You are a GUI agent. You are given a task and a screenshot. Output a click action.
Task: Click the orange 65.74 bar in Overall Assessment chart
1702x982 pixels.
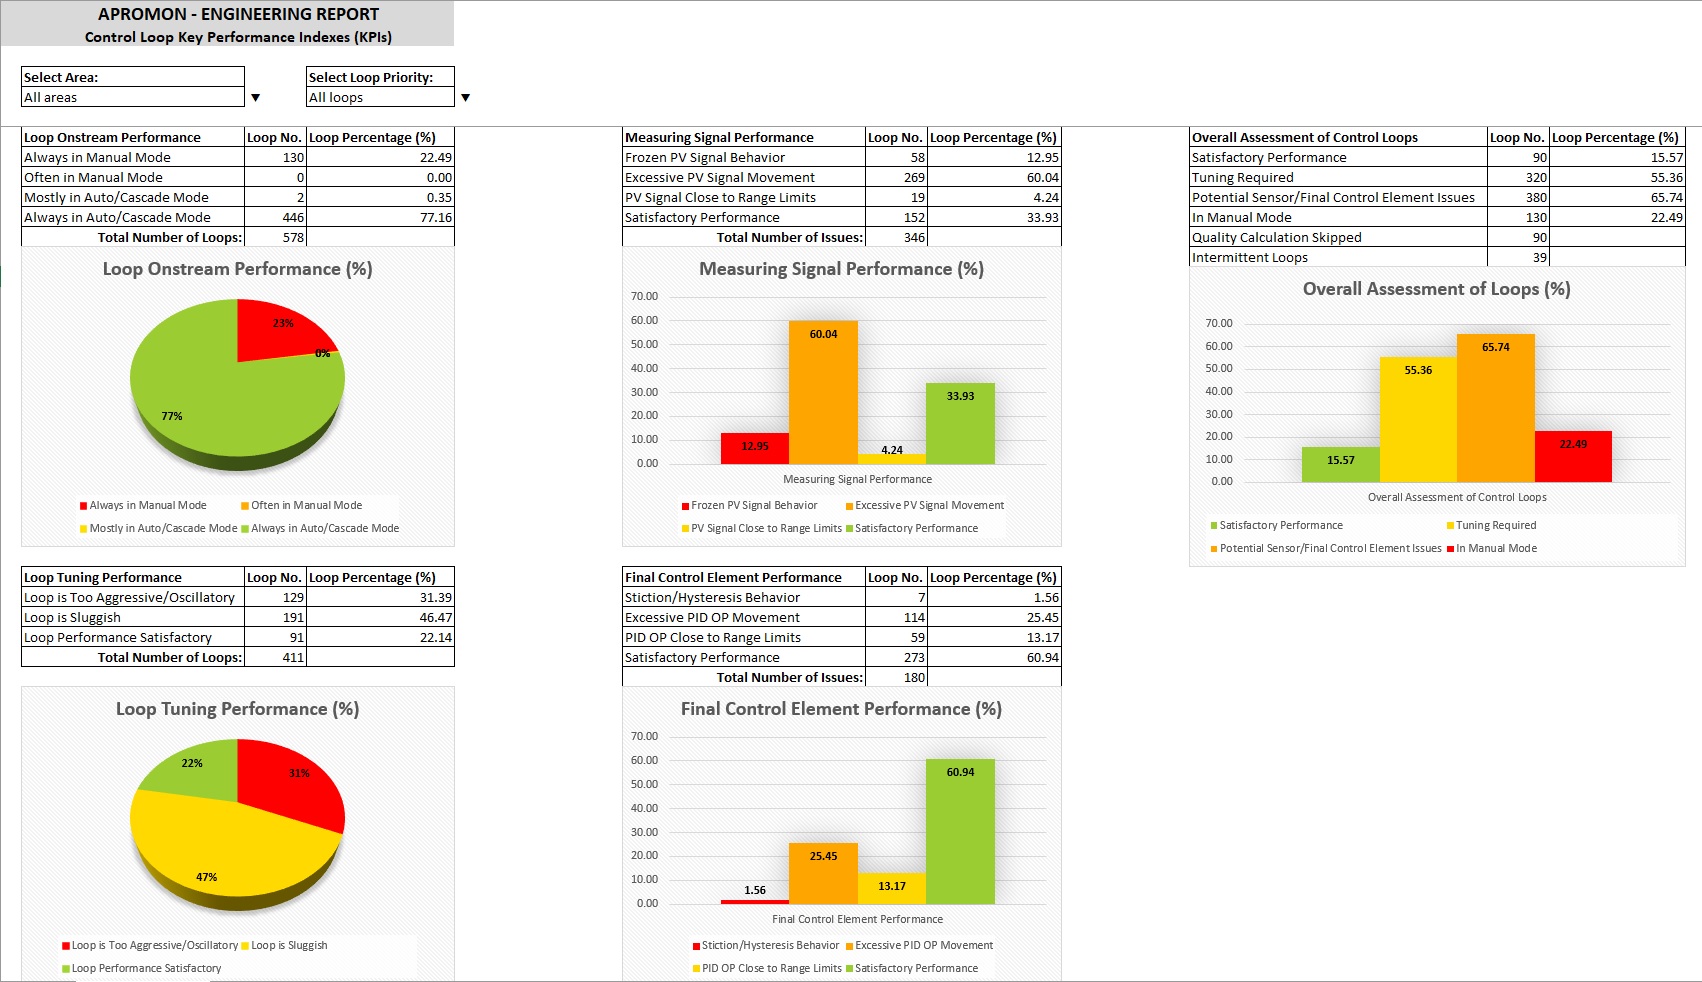tap(1495, 408)
